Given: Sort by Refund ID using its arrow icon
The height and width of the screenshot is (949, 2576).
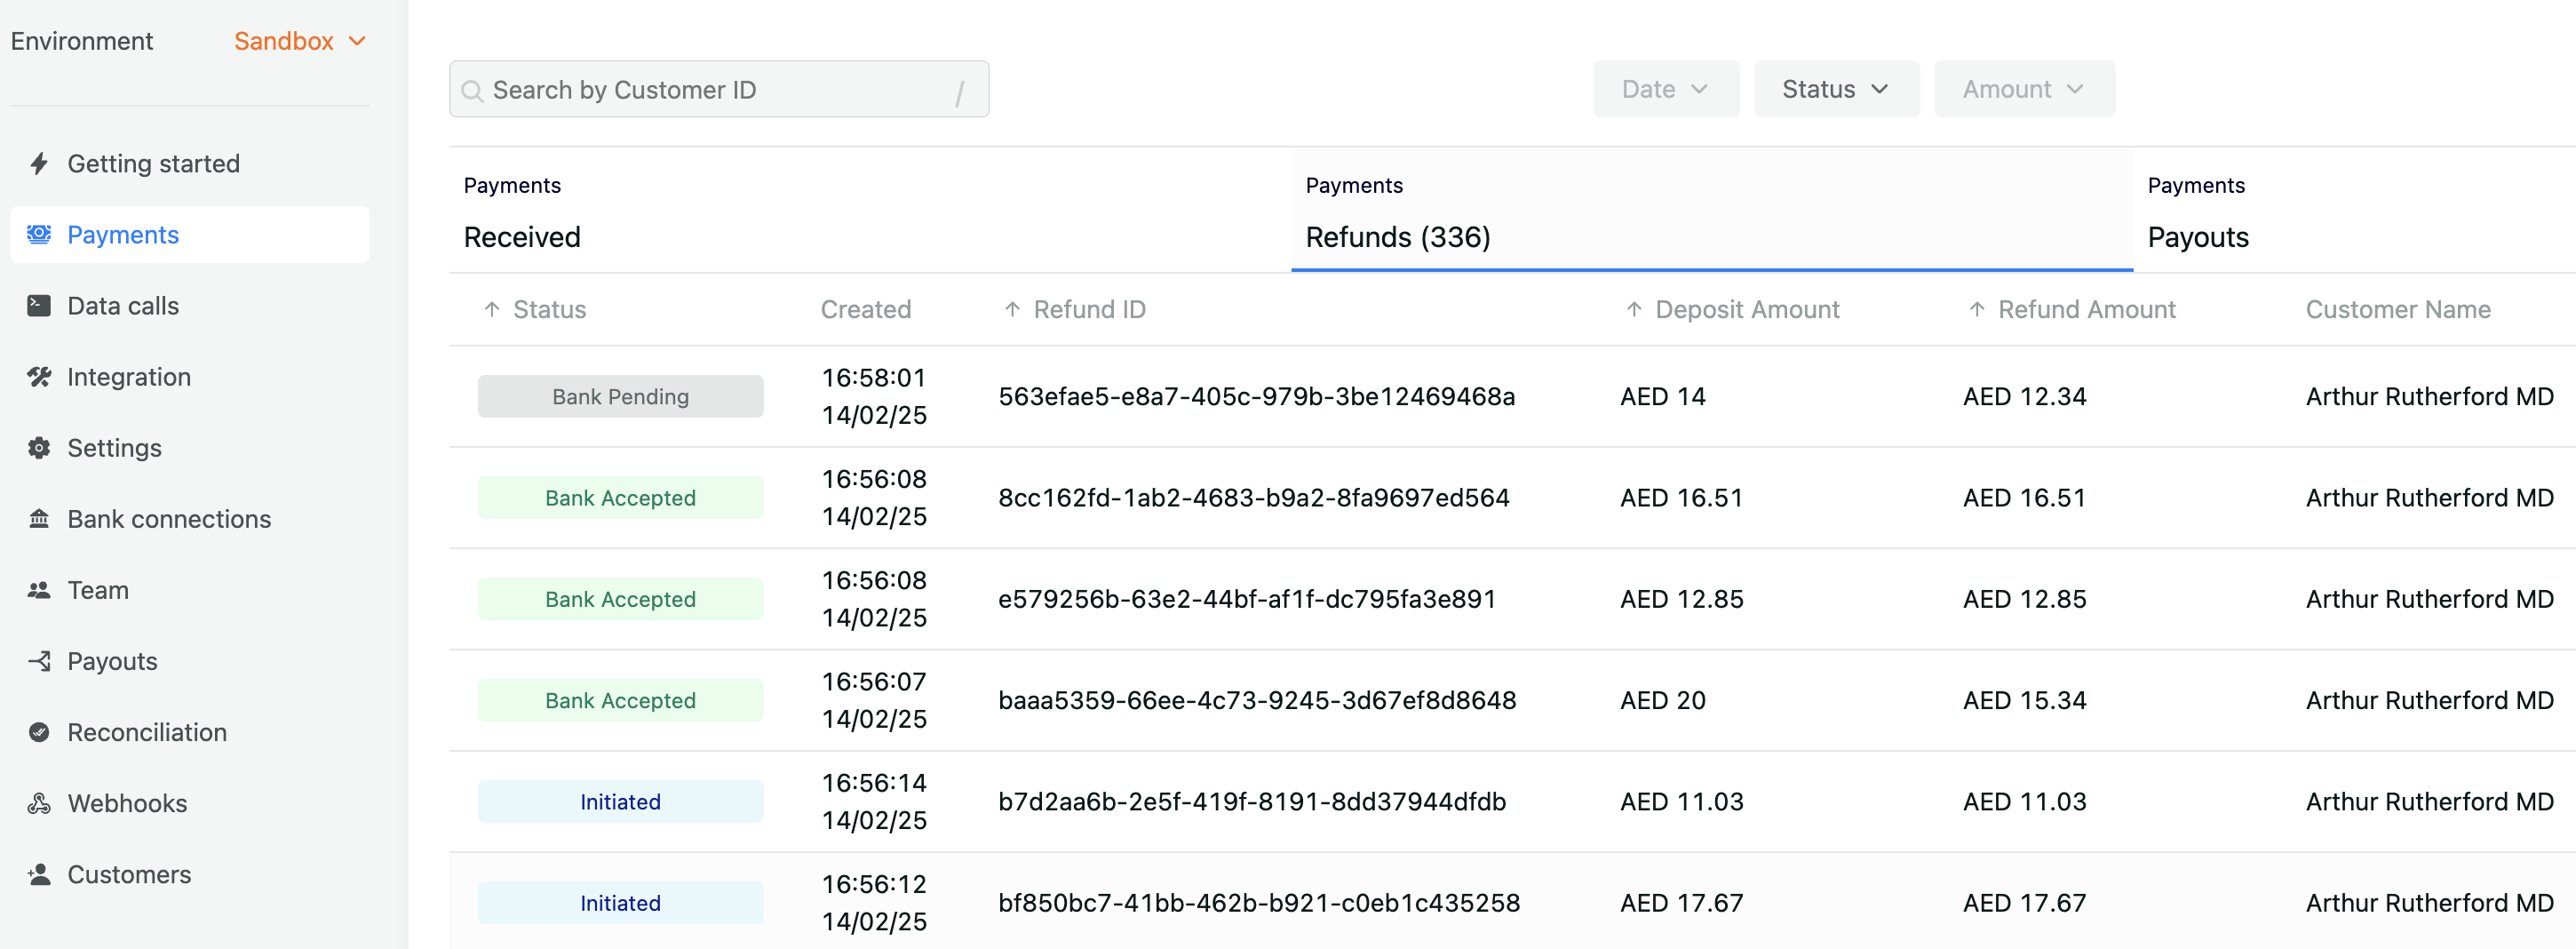Looking at the screenshot, I should click(x=1012, y=309).
